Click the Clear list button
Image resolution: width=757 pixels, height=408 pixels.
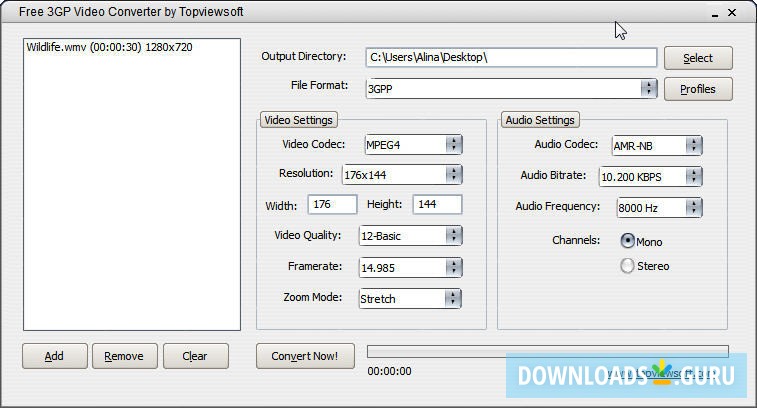[x=196, y=356]
